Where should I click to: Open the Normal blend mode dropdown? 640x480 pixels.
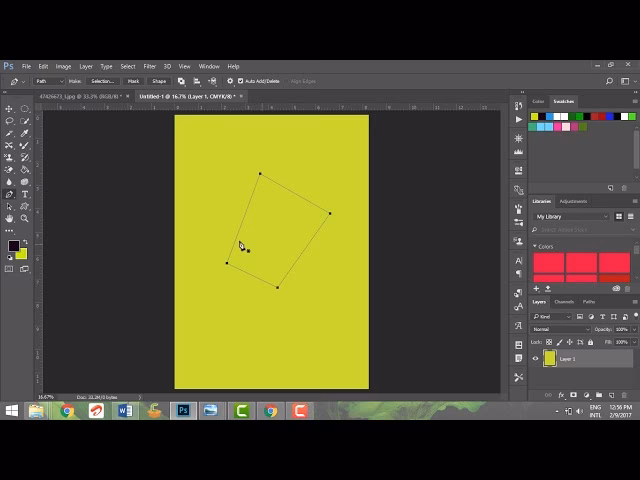(x=561, y=329)
